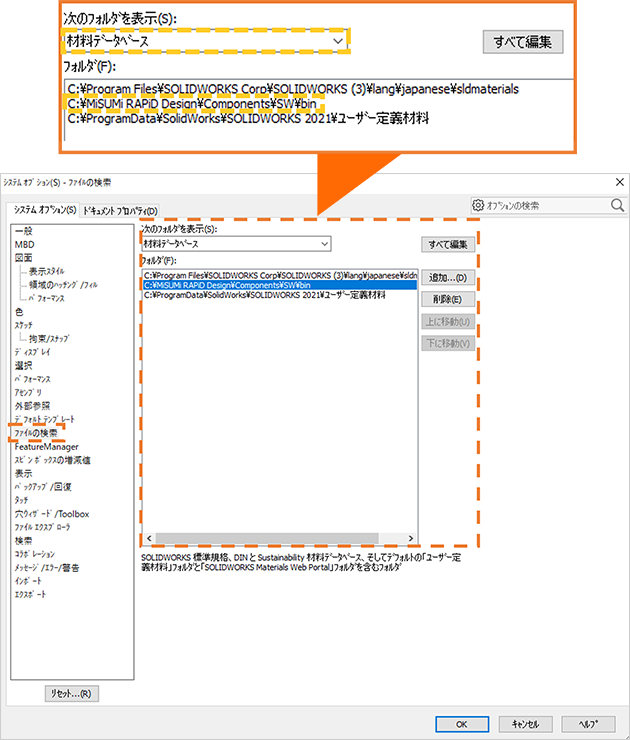Click the gear icon in options search box
Image resolution: width=630 pixels, height=740 pixels.
click(x=479, y=205)
